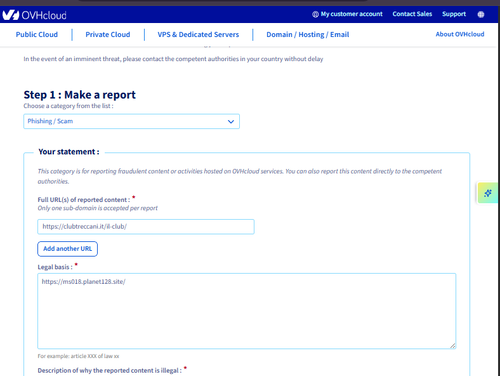Open the language globe icon
This screenshot has height=376, width=500.
tap(481, 14)
